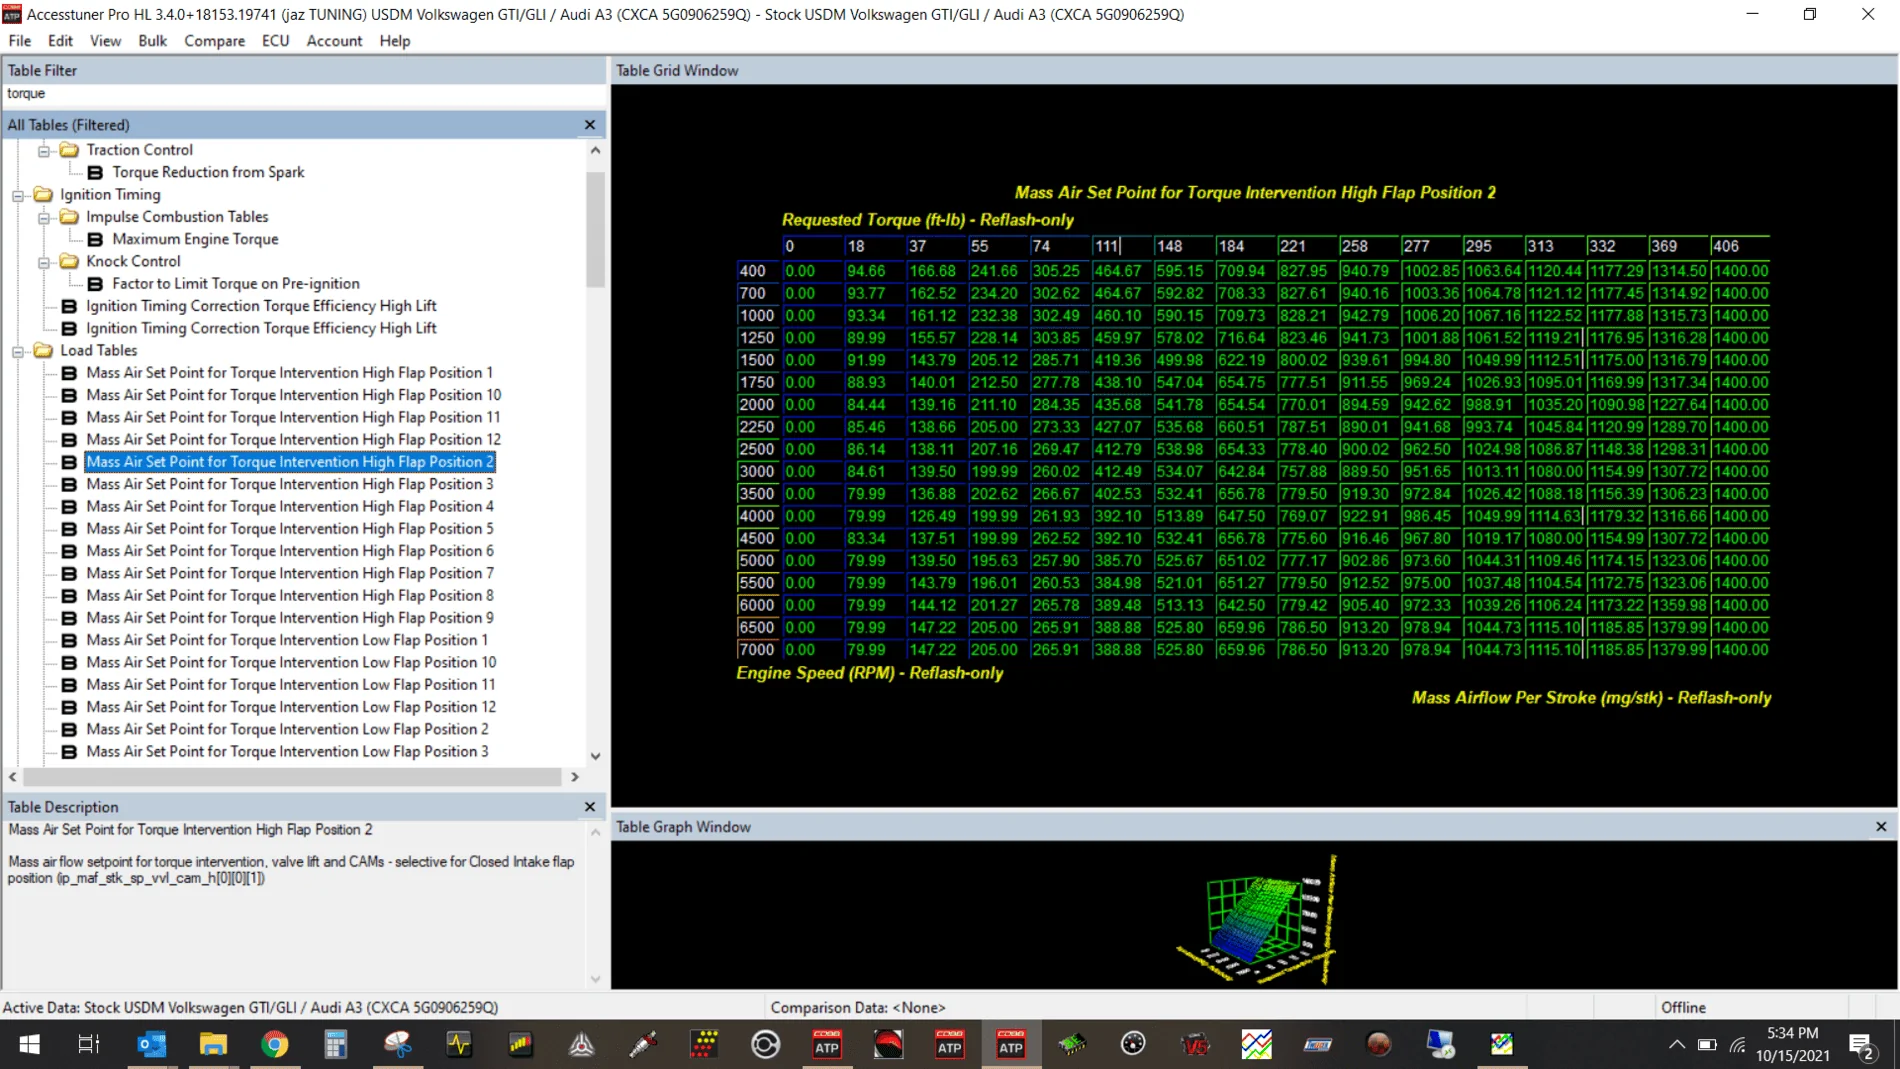Click the table tree's scroll down arrow
This screenshot has height=1069, width=1900.
click(595, 756)
